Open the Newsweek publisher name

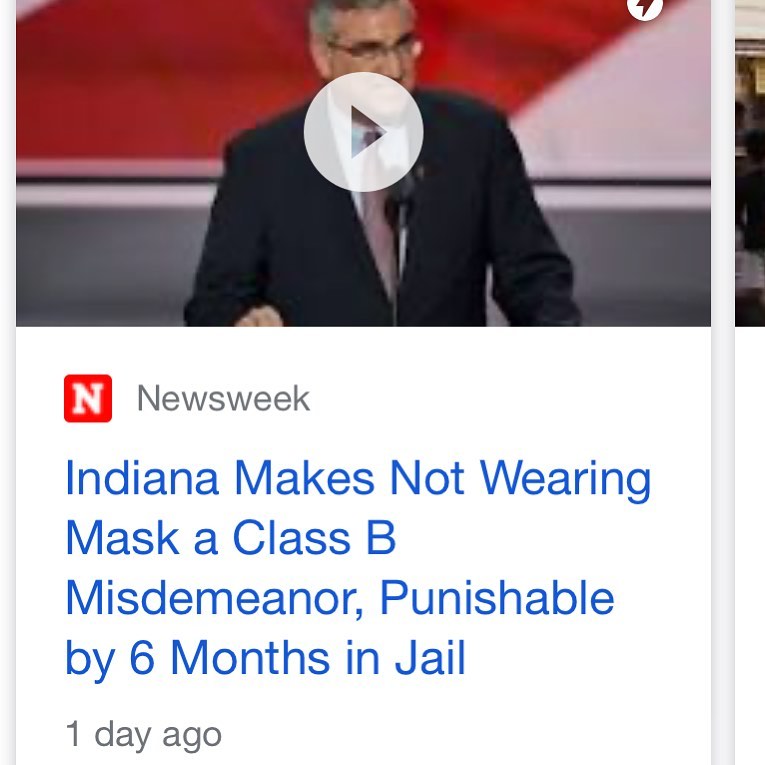coord(223,399)
